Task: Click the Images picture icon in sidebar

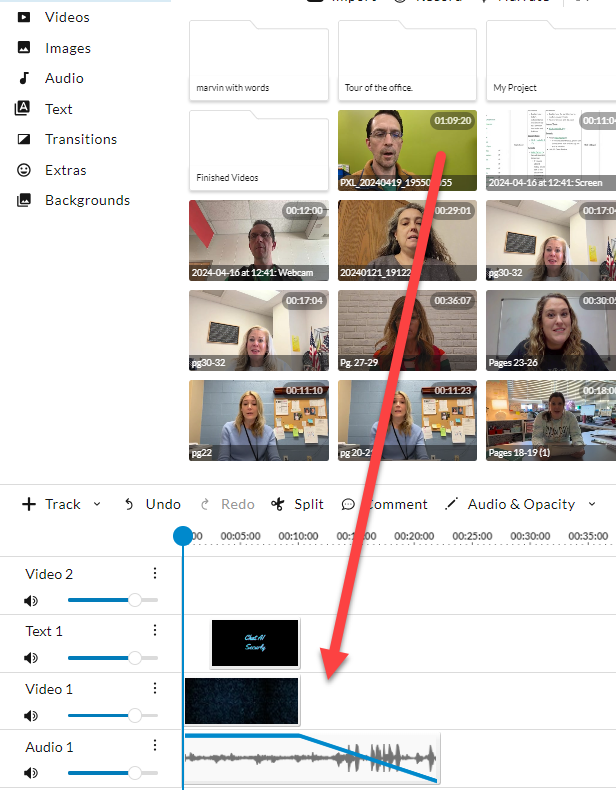Action: 24,47
